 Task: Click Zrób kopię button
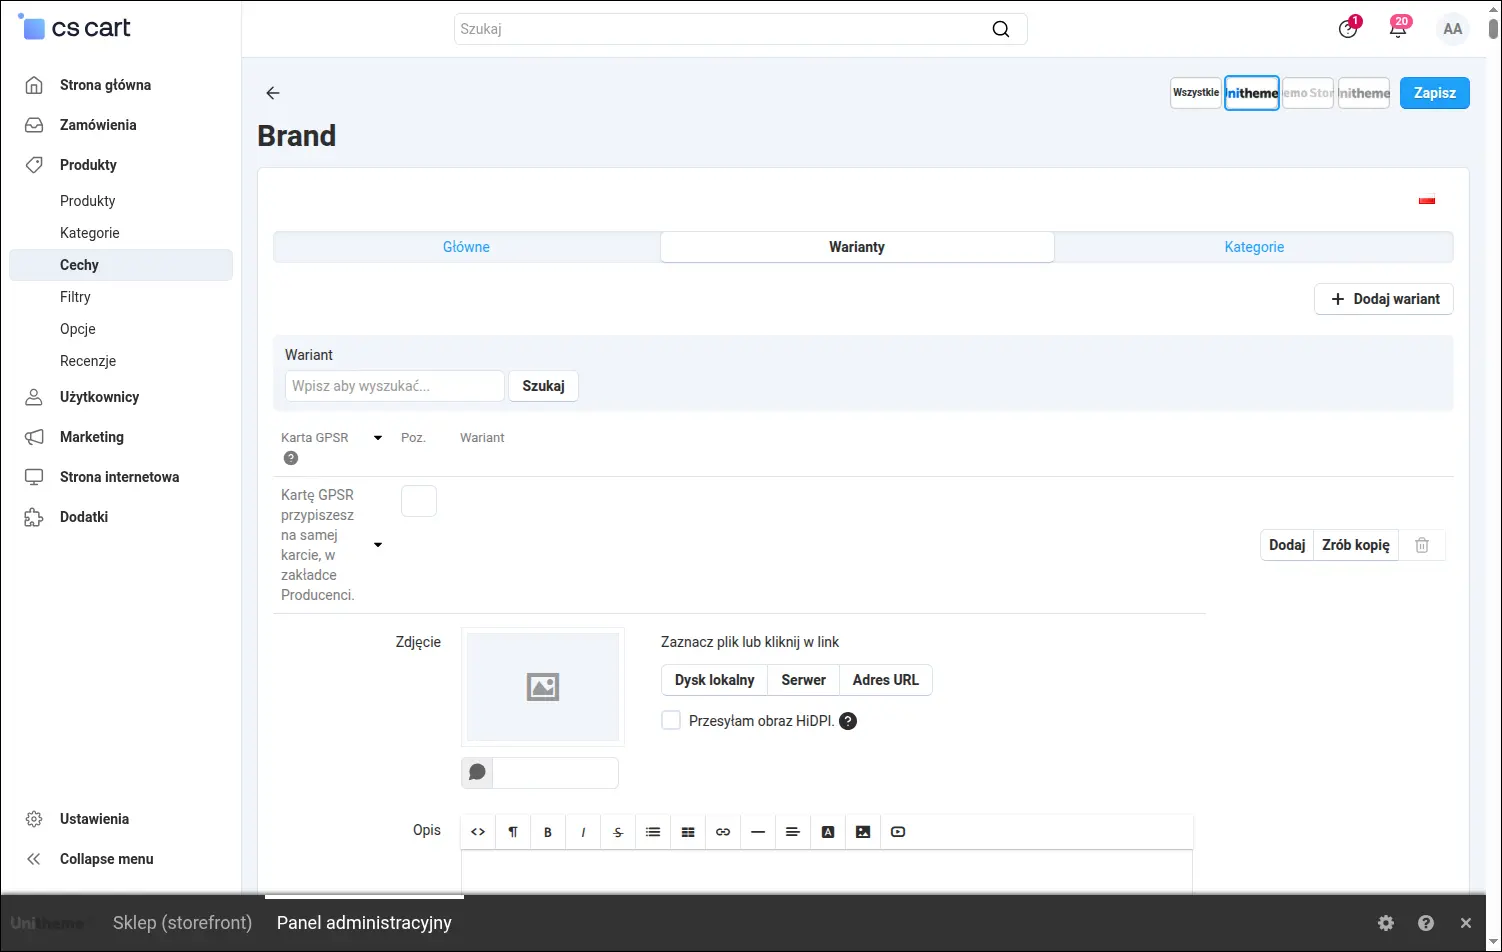(1356, 545)
